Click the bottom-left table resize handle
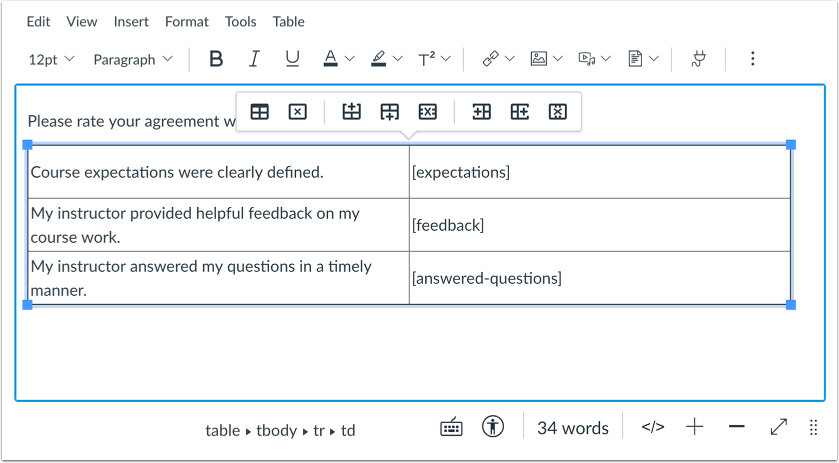This screenshot has width=839, height=463. [x=27, y=305]
